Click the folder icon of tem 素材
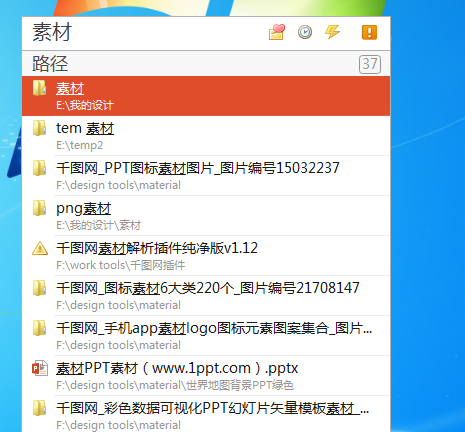This screenshot has width=465, height=432. click(40, 128)
